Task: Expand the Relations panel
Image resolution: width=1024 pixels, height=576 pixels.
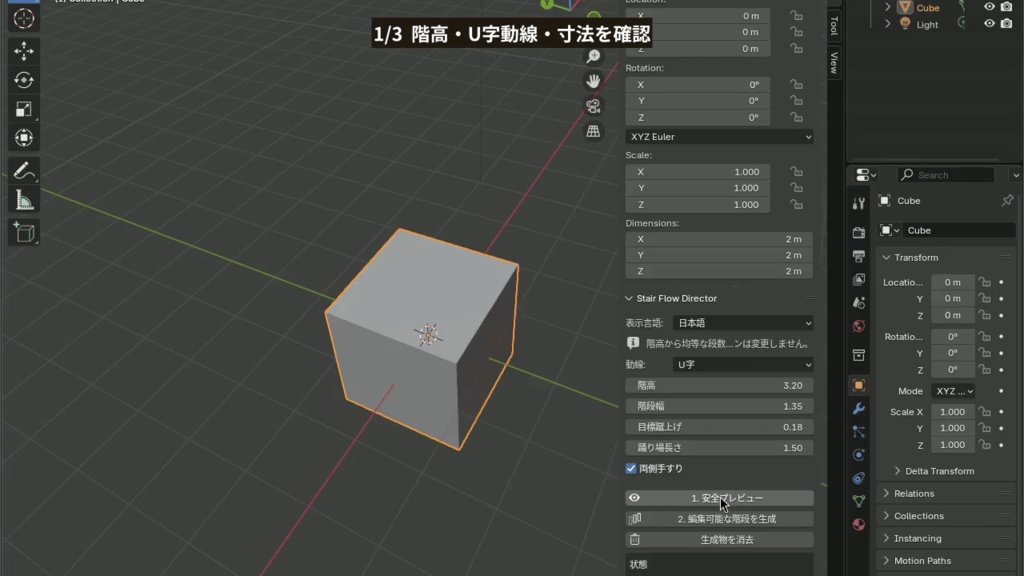Action: pos(886,494)
